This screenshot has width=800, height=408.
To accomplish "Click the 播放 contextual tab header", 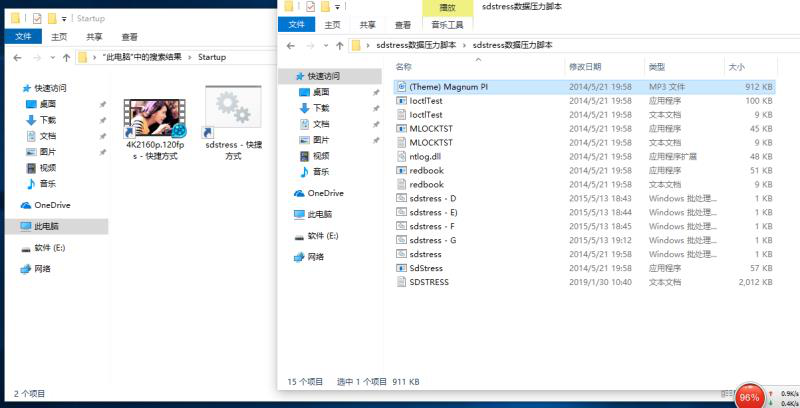I will [447, 8].
